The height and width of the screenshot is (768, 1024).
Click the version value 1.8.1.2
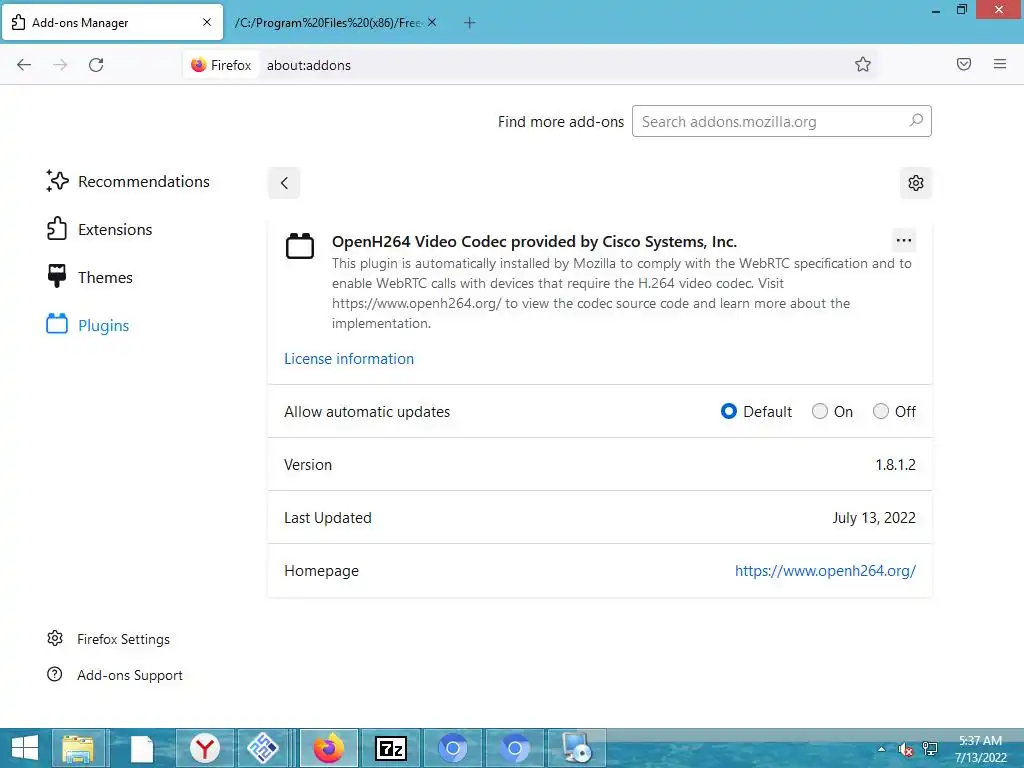tap(895, 464)
